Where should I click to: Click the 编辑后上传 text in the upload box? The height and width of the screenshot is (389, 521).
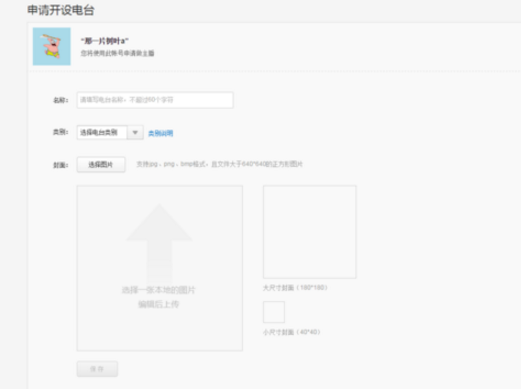pos(159,304)
